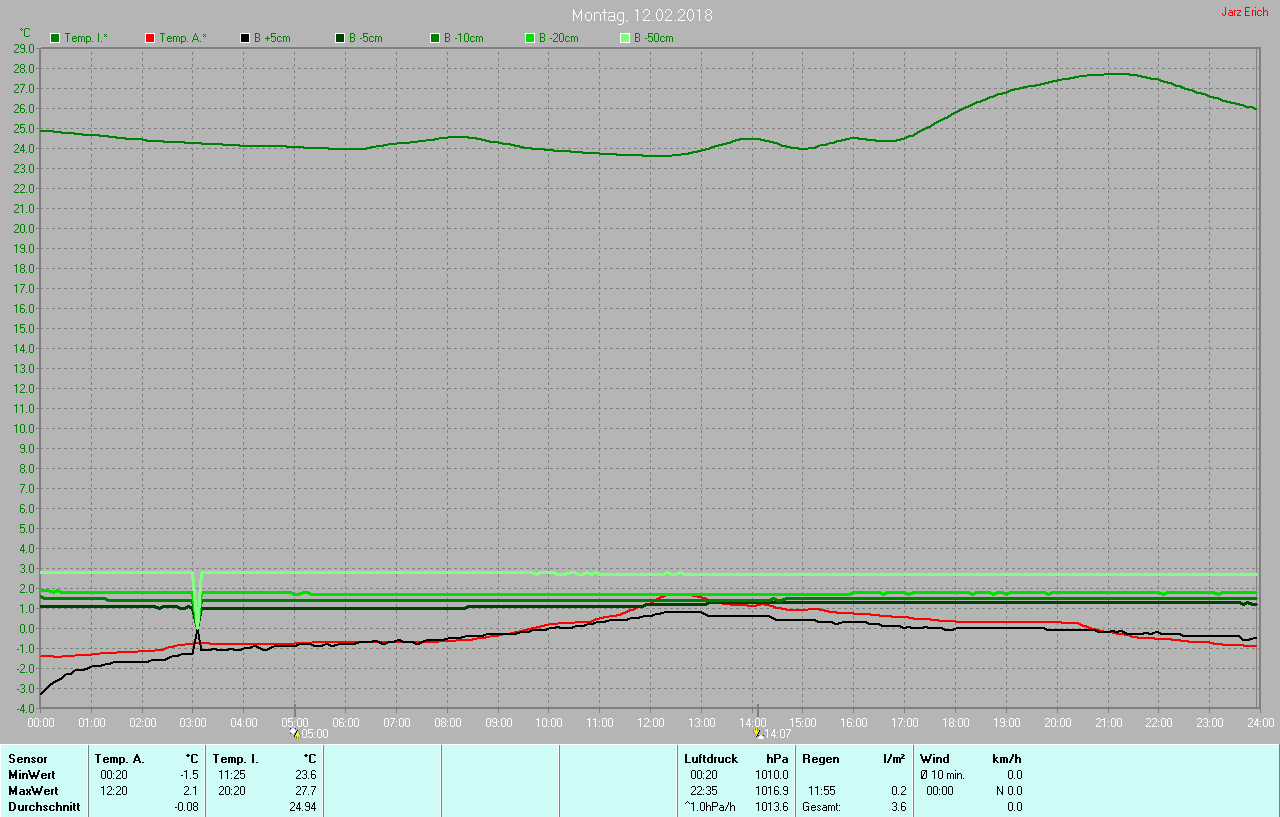The image size is (1280, 817).
Task: Click the 21:00 tick on time axis
Action: [1108, 722]
